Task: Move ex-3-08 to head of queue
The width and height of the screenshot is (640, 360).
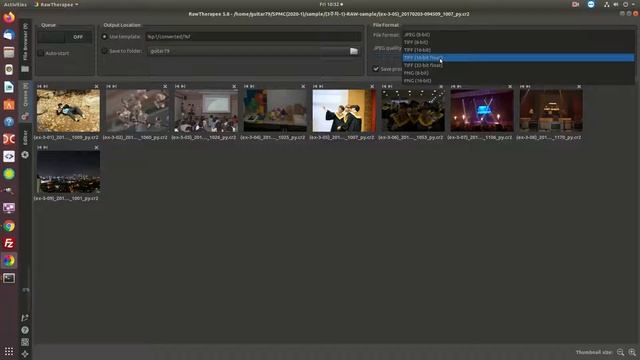Action: point(522,87)
